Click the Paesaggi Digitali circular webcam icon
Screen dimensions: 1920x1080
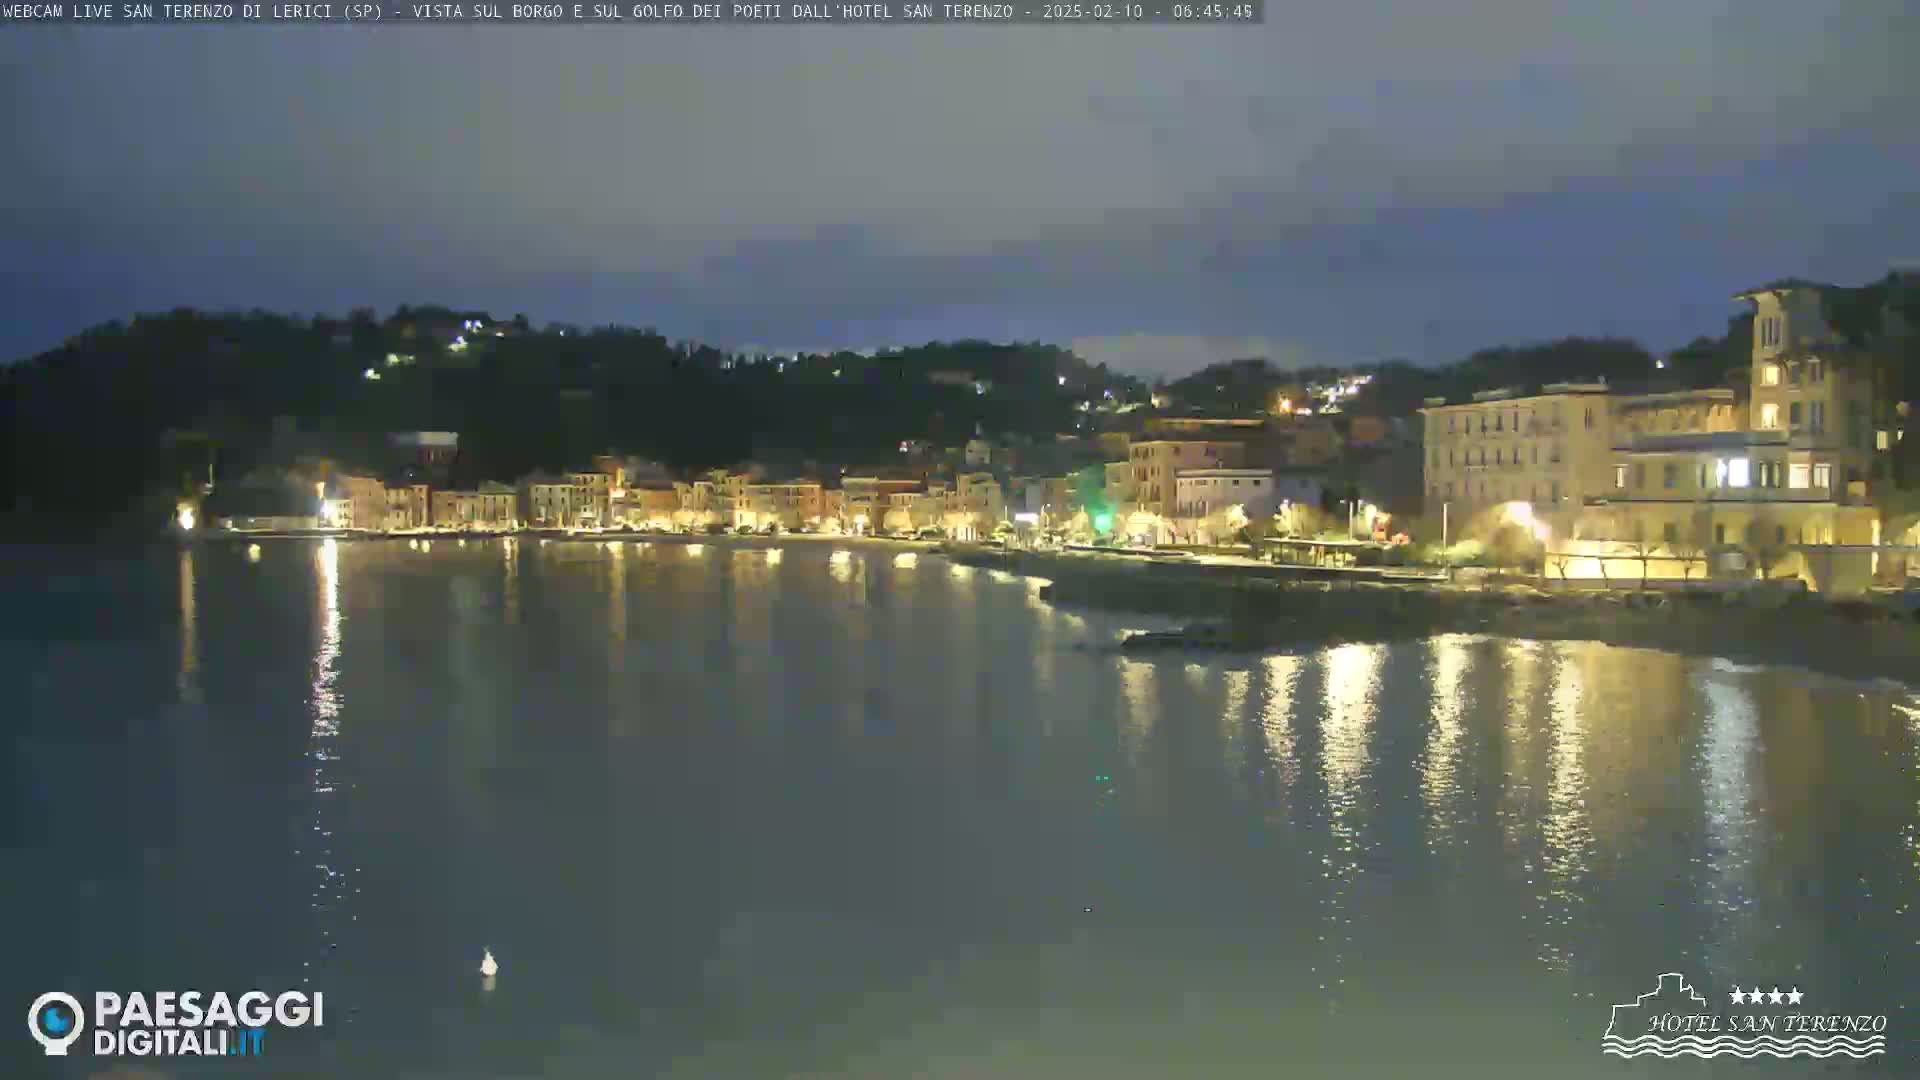(55, 1022)
